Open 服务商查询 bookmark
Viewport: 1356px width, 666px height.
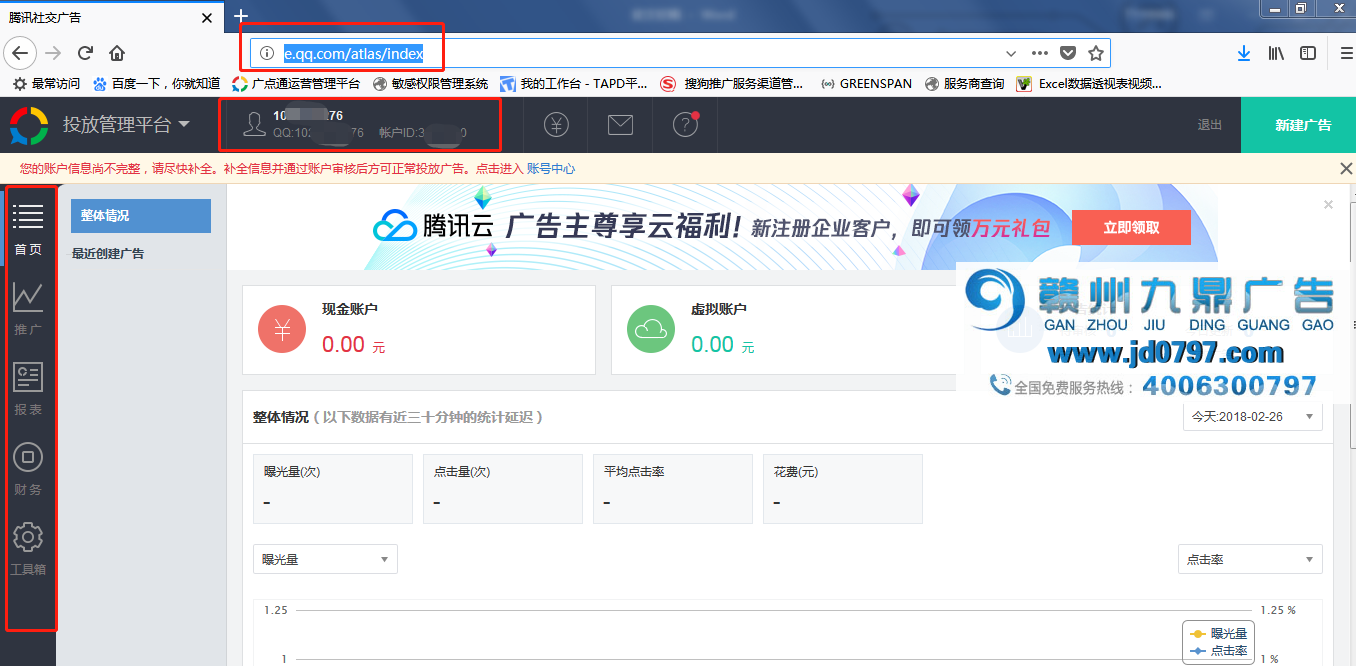(964, 84)
